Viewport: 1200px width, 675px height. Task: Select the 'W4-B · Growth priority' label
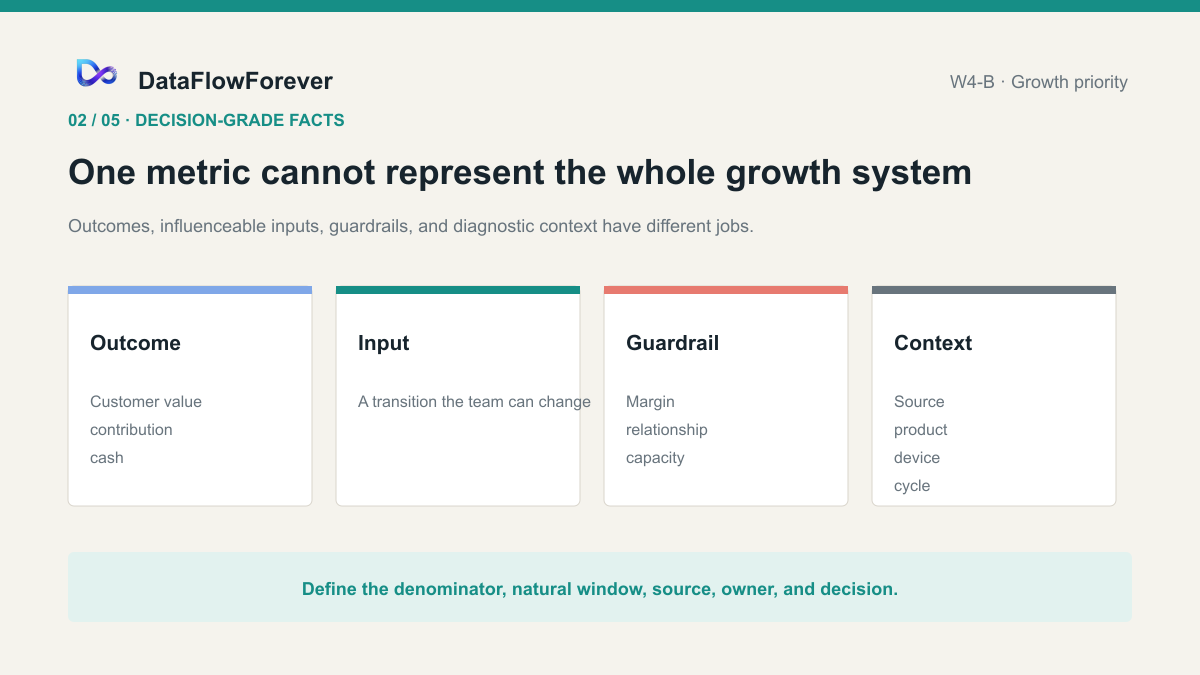pyautogui.click(x=1039, y=82)
